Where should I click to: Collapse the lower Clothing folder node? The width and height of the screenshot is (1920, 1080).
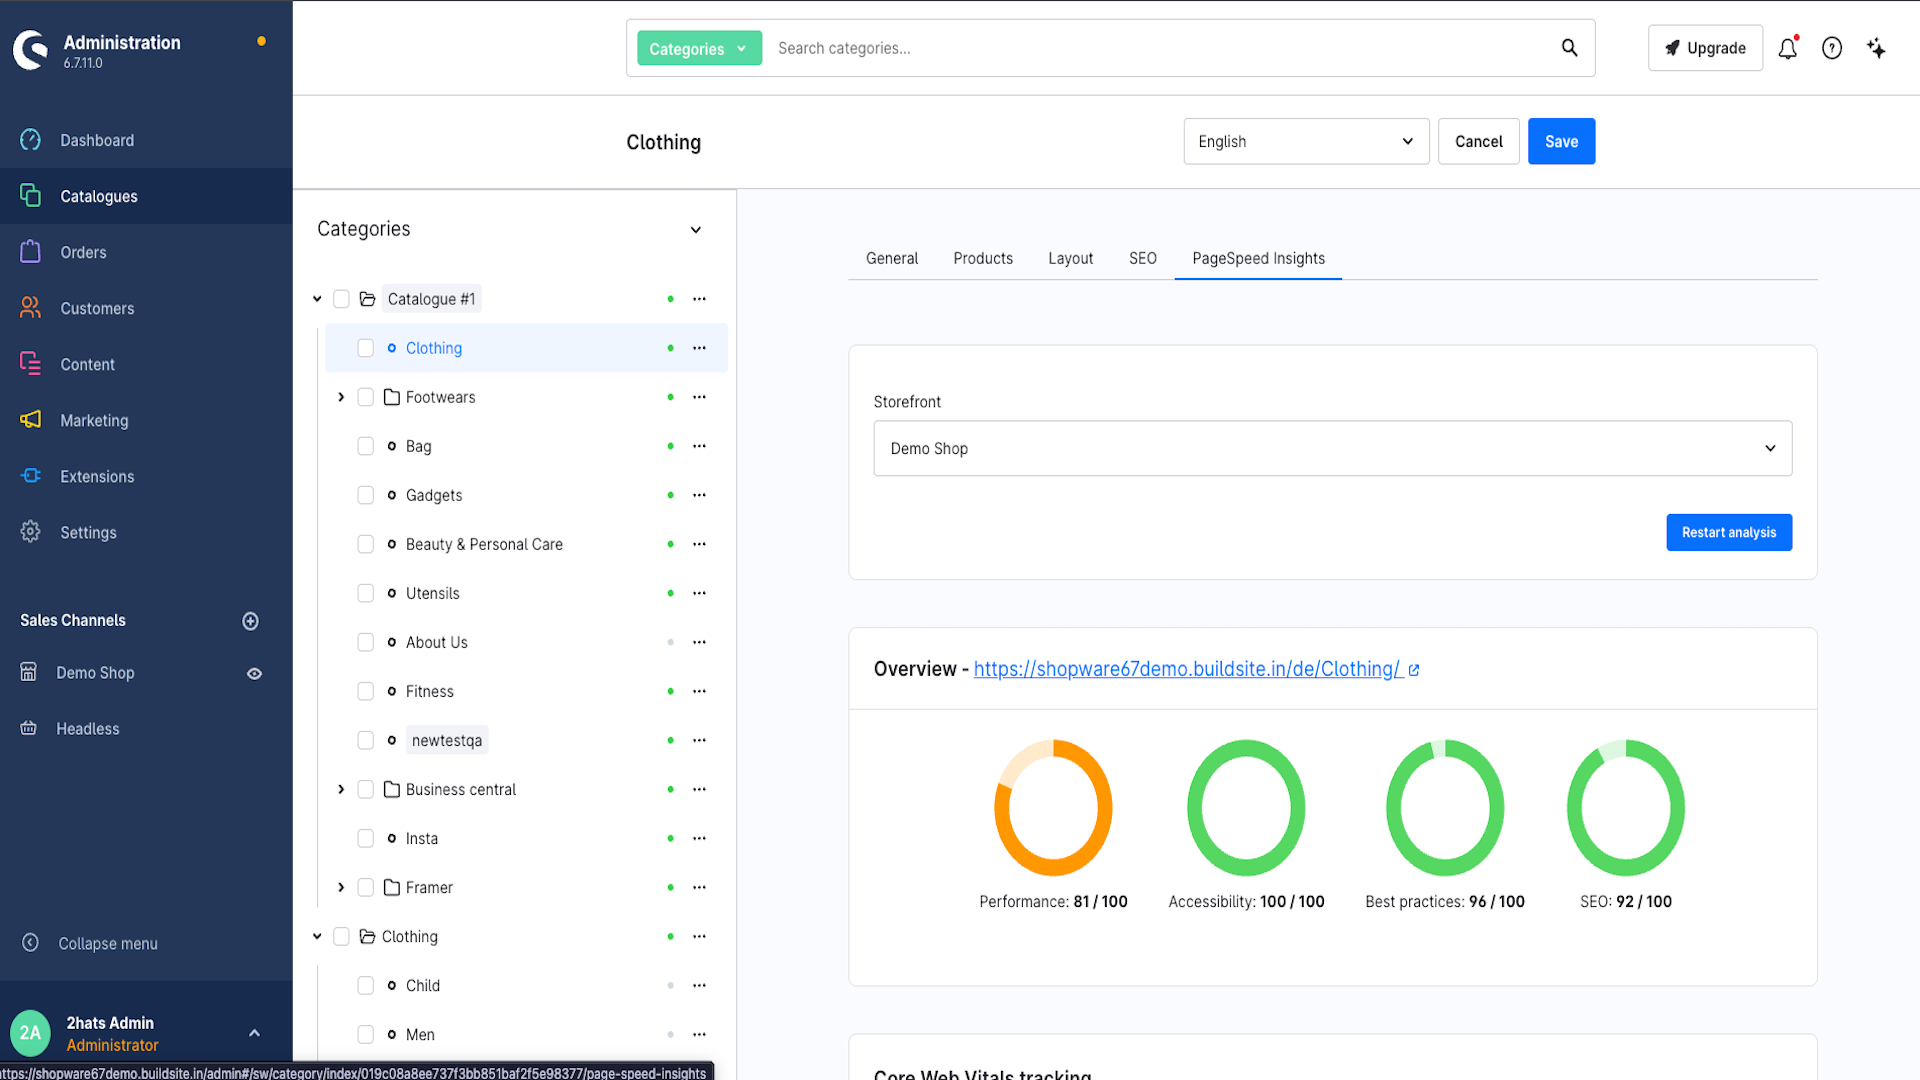coord(317,936)
